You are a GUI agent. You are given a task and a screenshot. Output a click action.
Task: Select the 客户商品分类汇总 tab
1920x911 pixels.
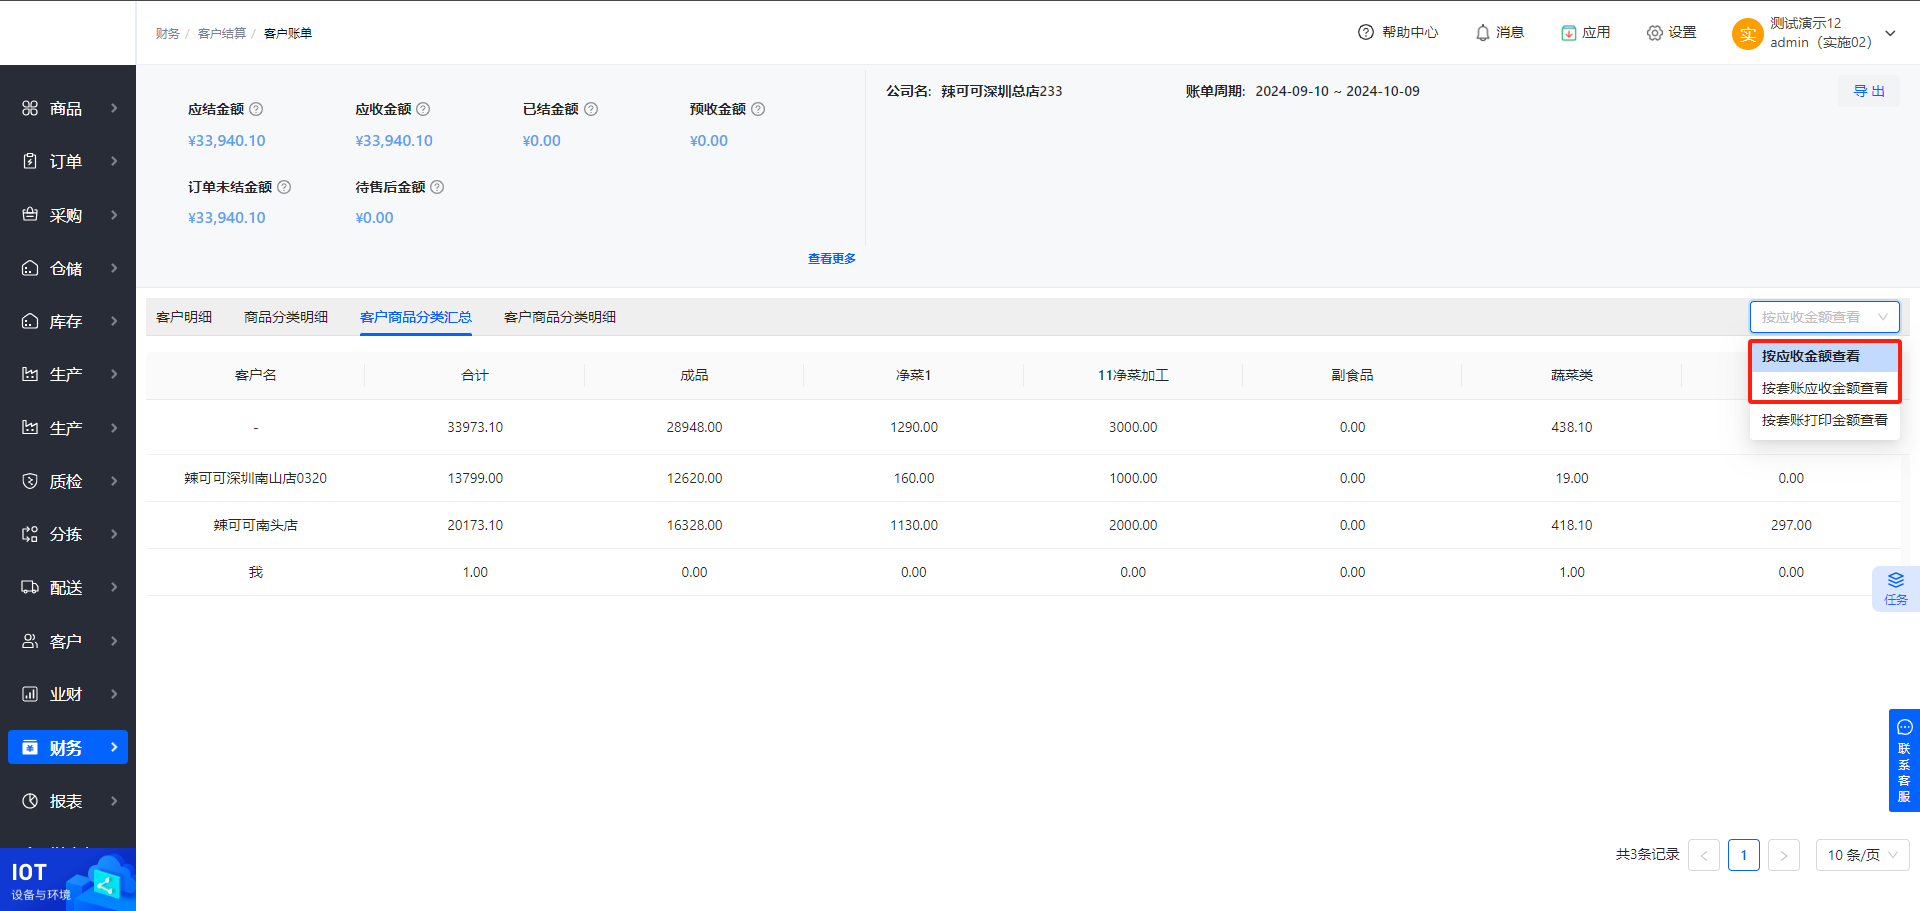pos(416,317)
